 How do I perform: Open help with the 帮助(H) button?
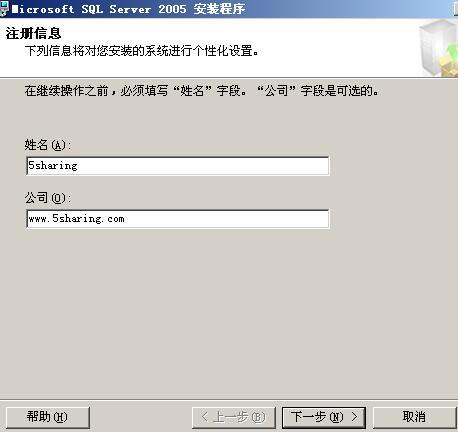(x=48, y=417)
